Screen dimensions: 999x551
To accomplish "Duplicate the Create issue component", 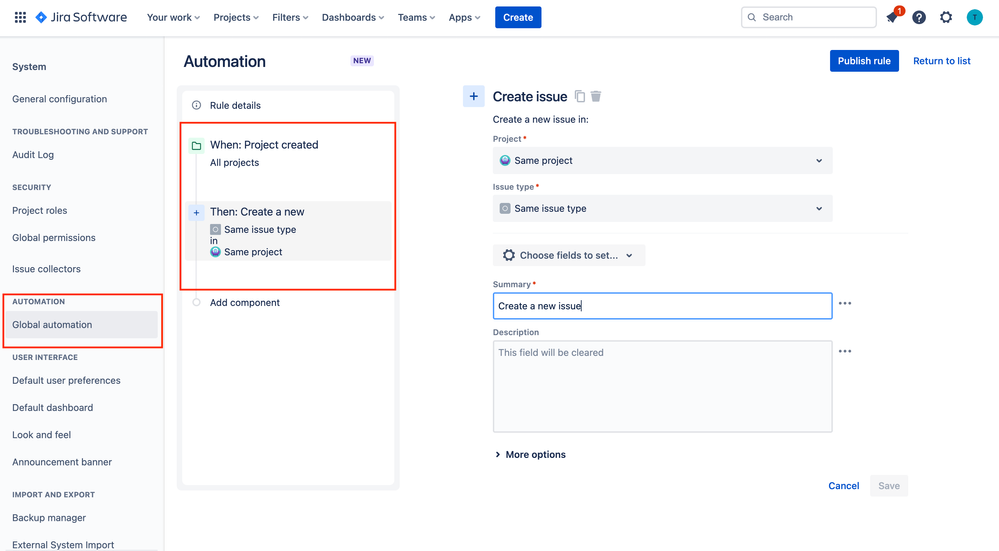I will [x=580, y=96].
